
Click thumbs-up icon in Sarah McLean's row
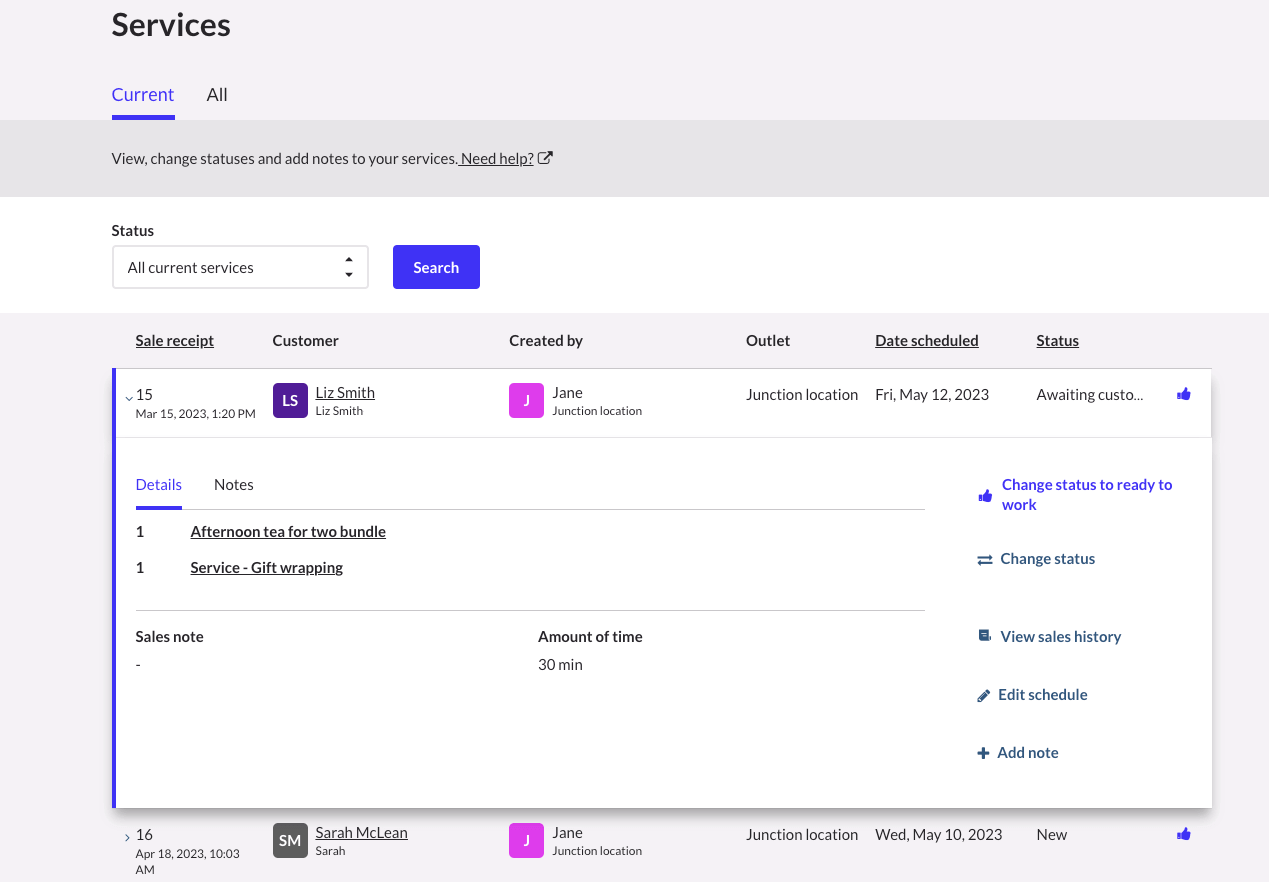pyautogui.click(x=1183, y=834)
